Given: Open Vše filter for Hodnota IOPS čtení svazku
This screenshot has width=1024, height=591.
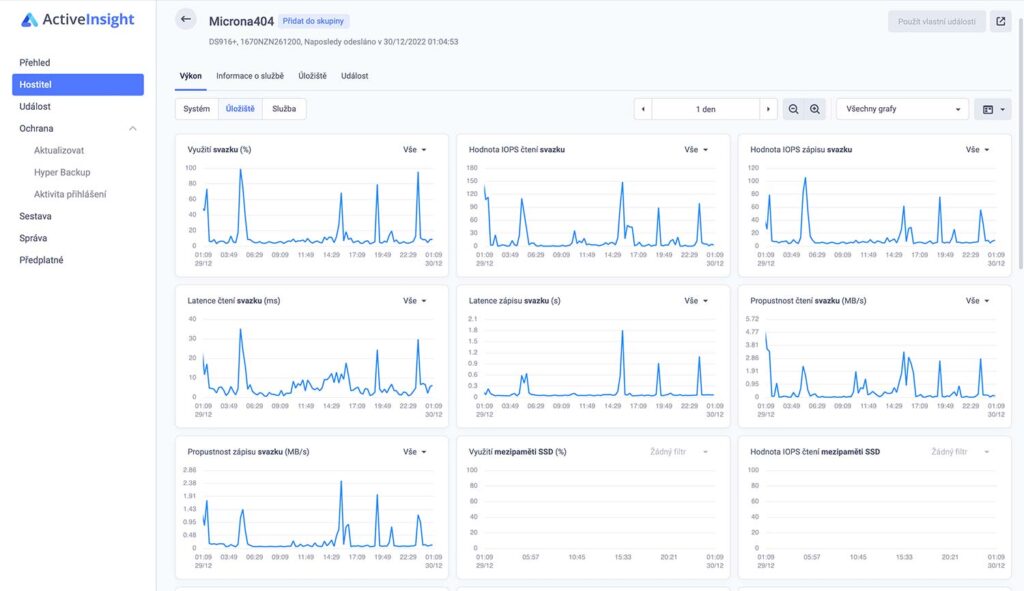Looking at the screenshot, I should tap(696, 150).
